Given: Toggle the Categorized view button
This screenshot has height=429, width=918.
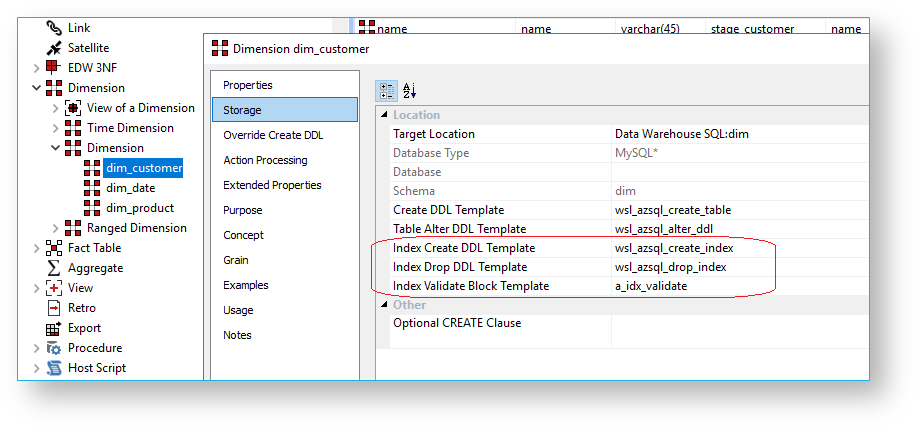Looking at the screenshot, I should [387, 90].
